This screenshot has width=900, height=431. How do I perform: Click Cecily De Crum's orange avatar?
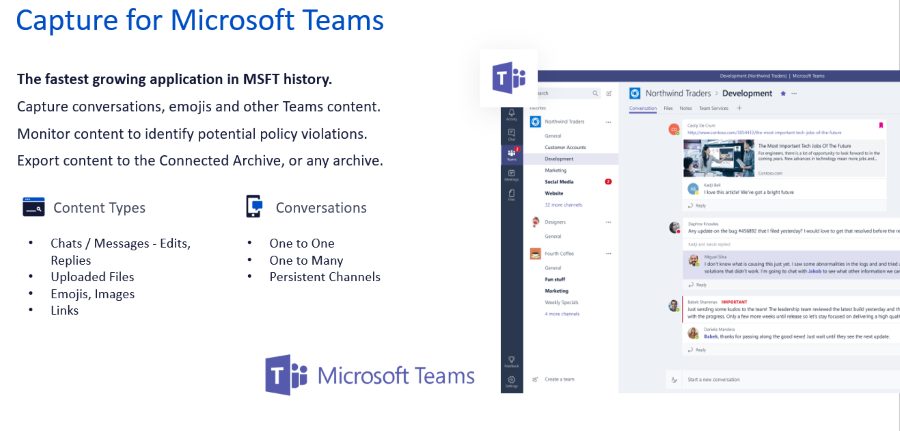pyautogui.click(x=674, y=129)
